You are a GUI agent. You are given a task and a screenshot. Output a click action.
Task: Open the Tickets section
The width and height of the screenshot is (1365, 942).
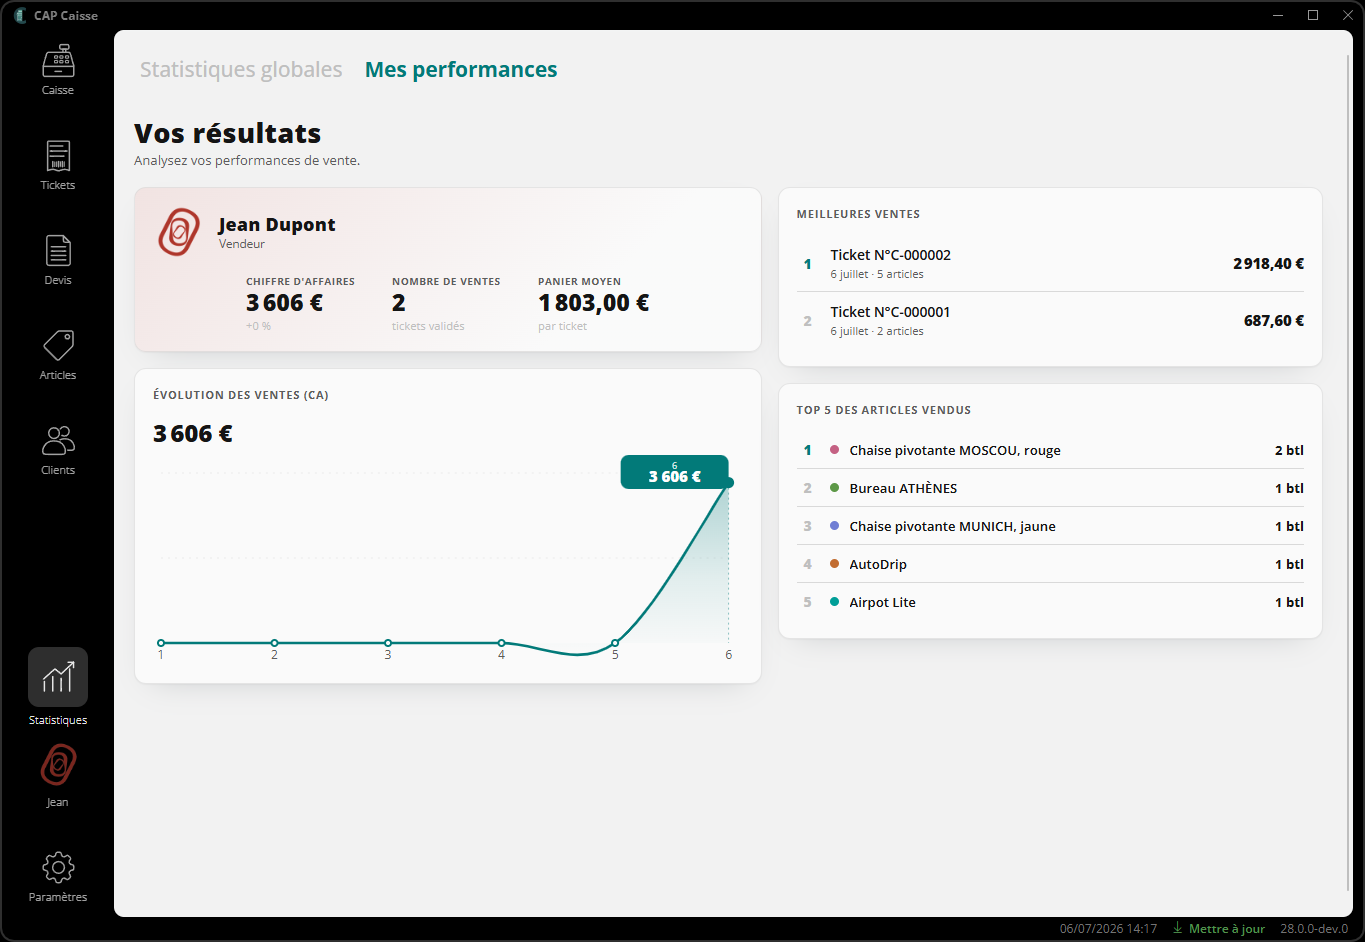coord(58,165)
